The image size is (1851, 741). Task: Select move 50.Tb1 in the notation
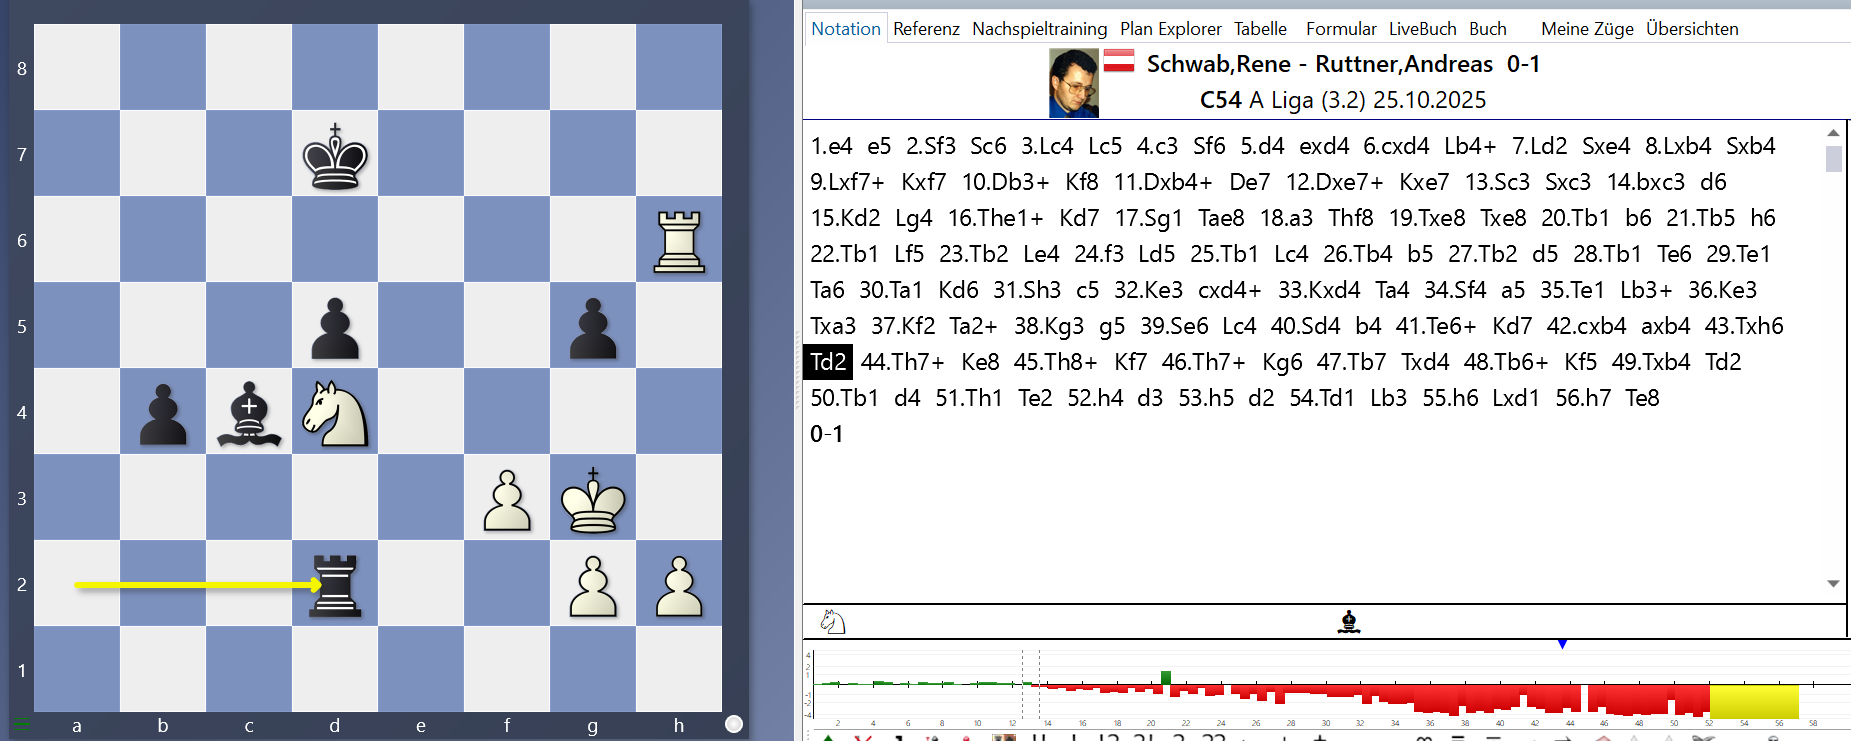[844, 398]
